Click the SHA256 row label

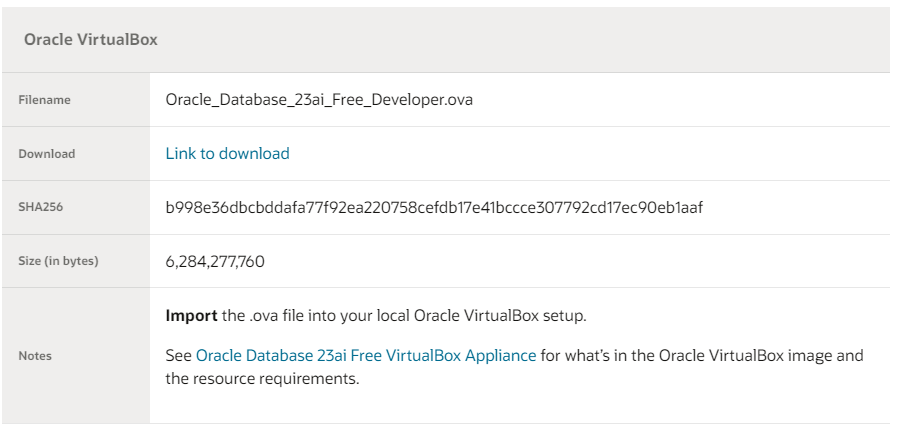click(x=40, y=207)
